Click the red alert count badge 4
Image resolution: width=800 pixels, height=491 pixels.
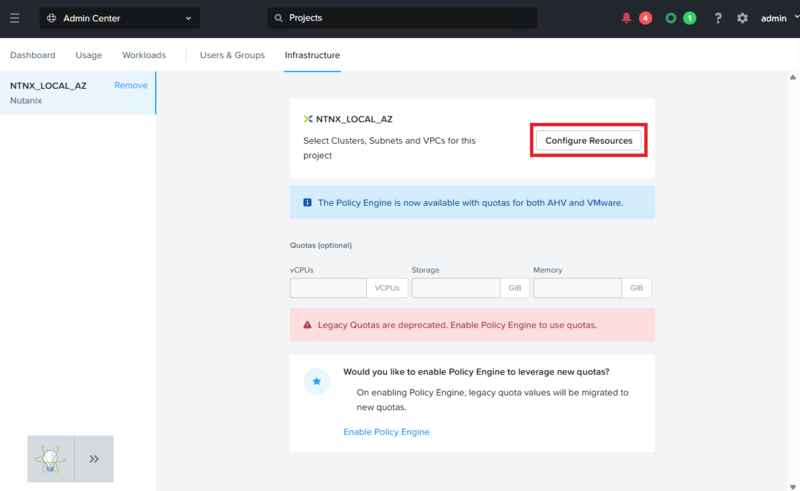pyautogui.click(x=645, y=18)
